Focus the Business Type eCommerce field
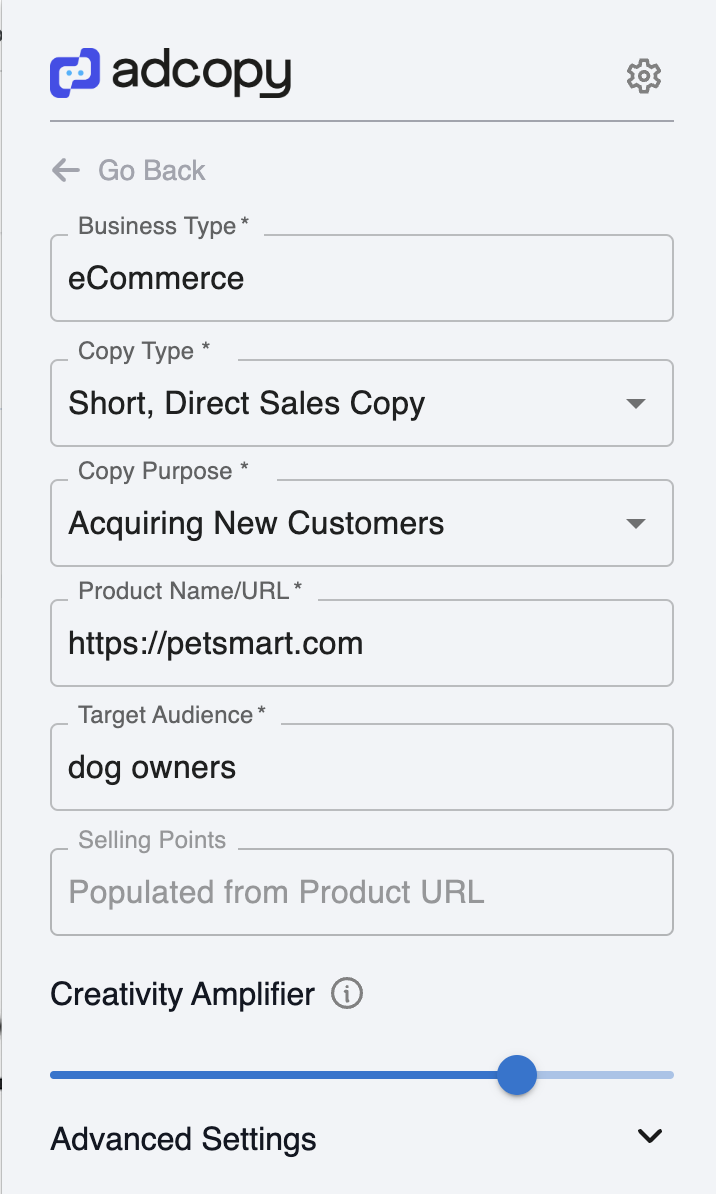Screen dimensions: 716x1194 tap(362, 278)
